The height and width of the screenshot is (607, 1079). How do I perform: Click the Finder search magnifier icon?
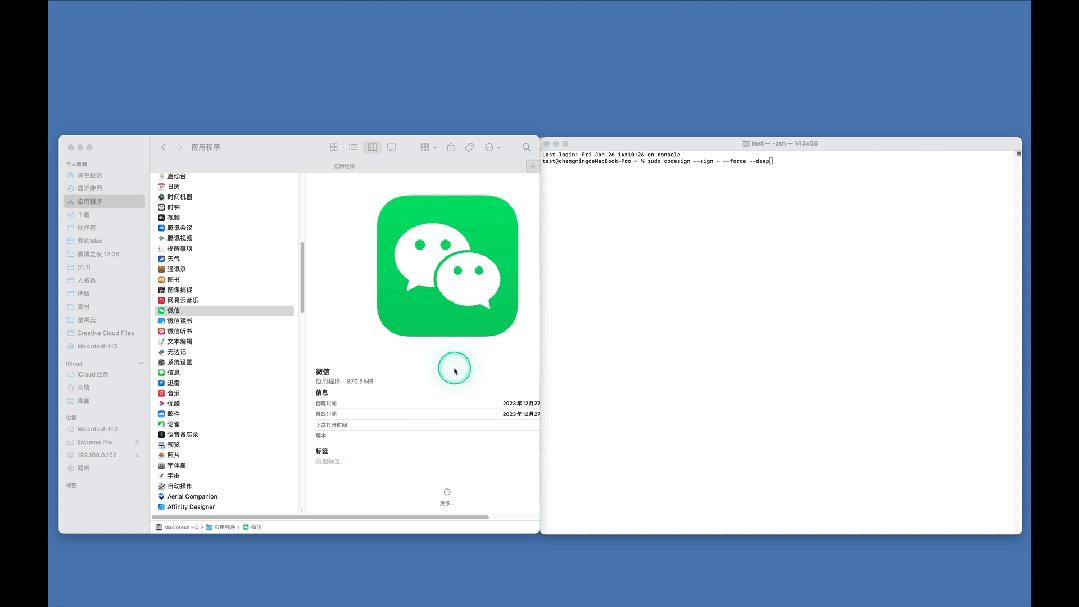(526, 147)
